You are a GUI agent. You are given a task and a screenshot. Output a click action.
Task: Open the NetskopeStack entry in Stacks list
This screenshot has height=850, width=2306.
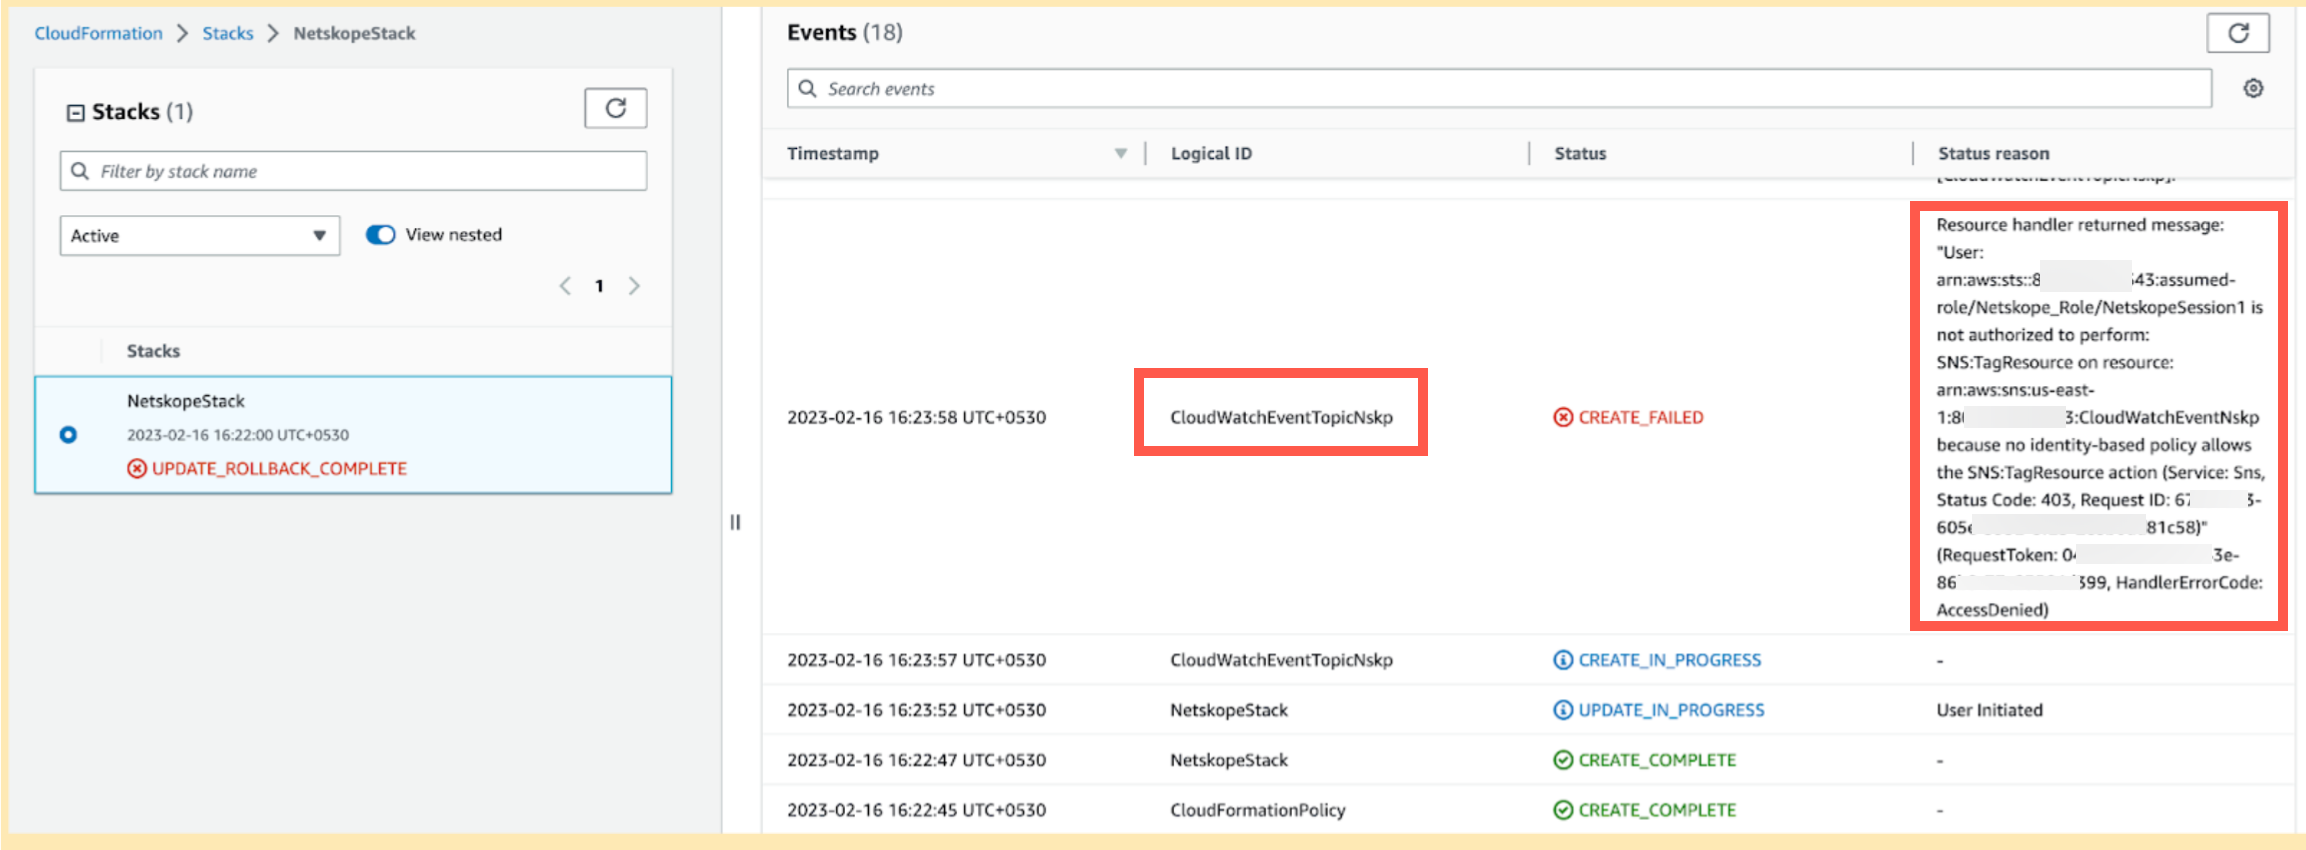coord(186,401)
